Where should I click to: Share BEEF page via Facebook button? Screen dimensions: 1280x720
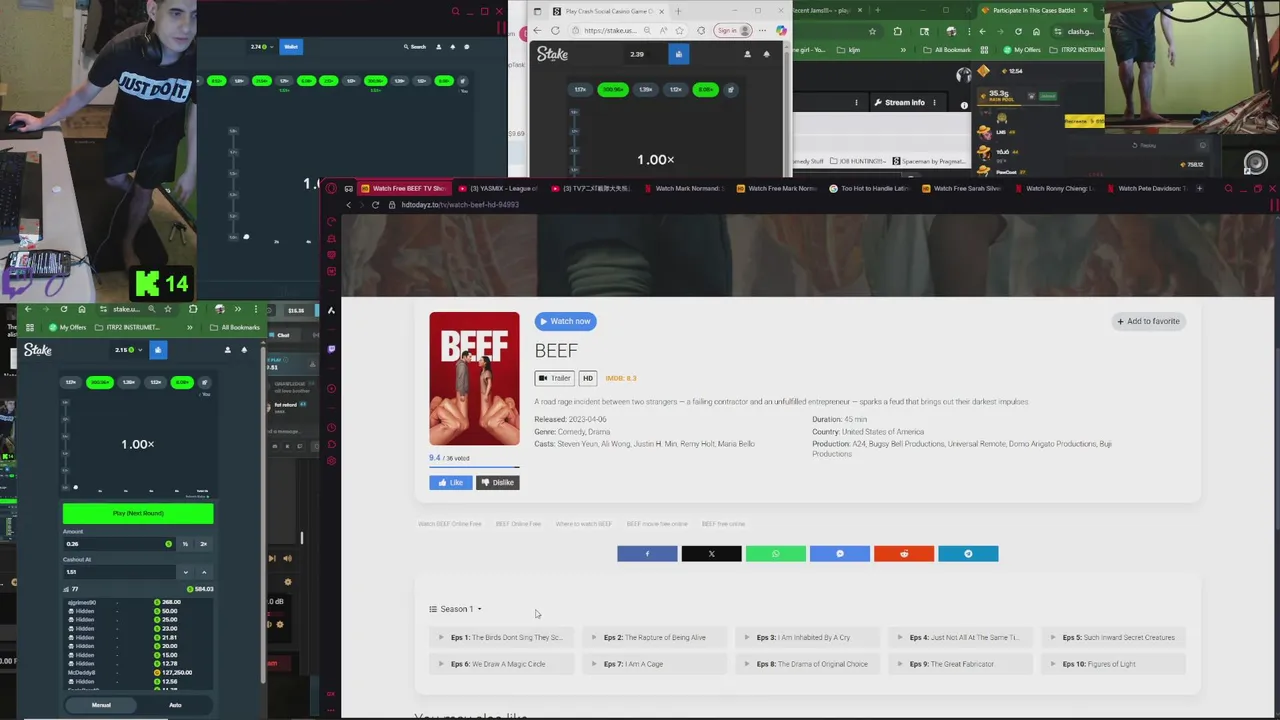click(x=647, y=554)
